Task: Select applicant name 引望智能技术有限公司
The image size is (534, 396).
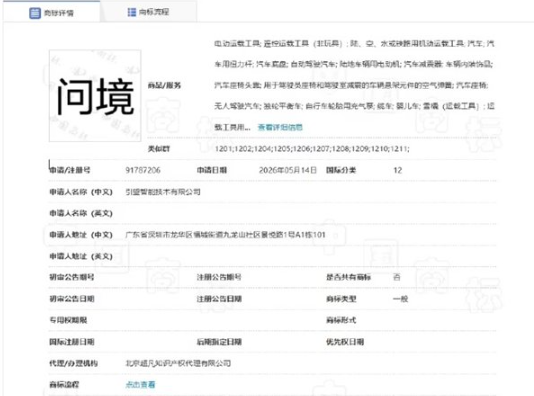Action: coord(163,192)
